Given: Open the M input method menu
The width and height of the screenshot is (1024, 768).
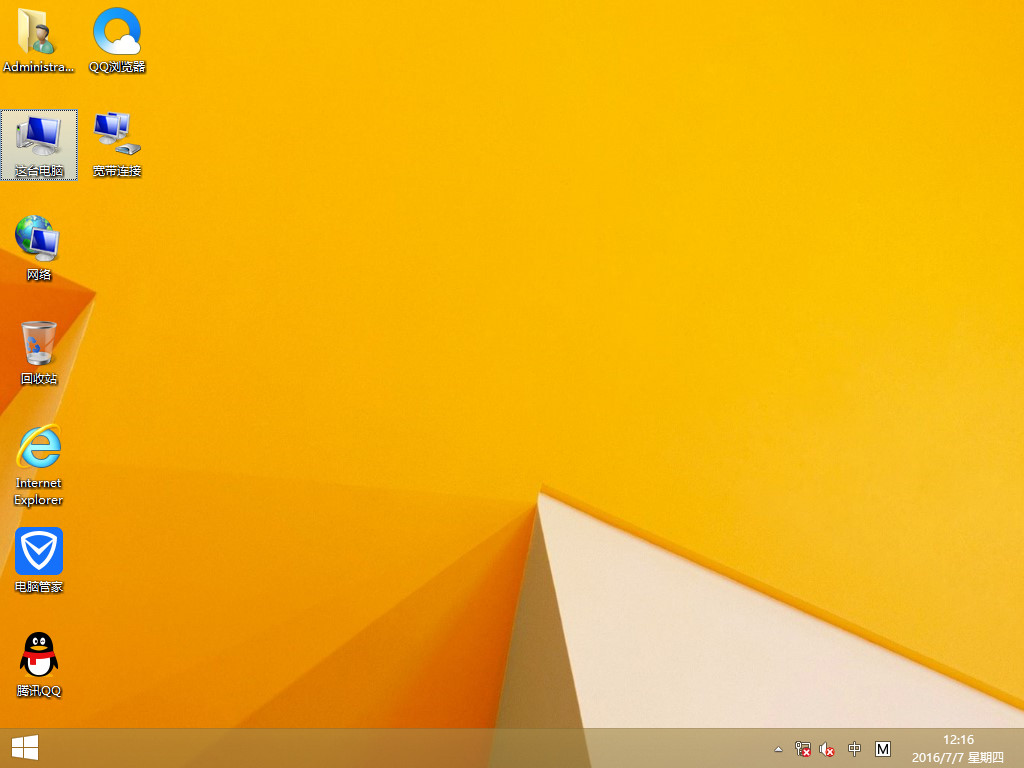Looking at the screenshot, I should point(883,748).
